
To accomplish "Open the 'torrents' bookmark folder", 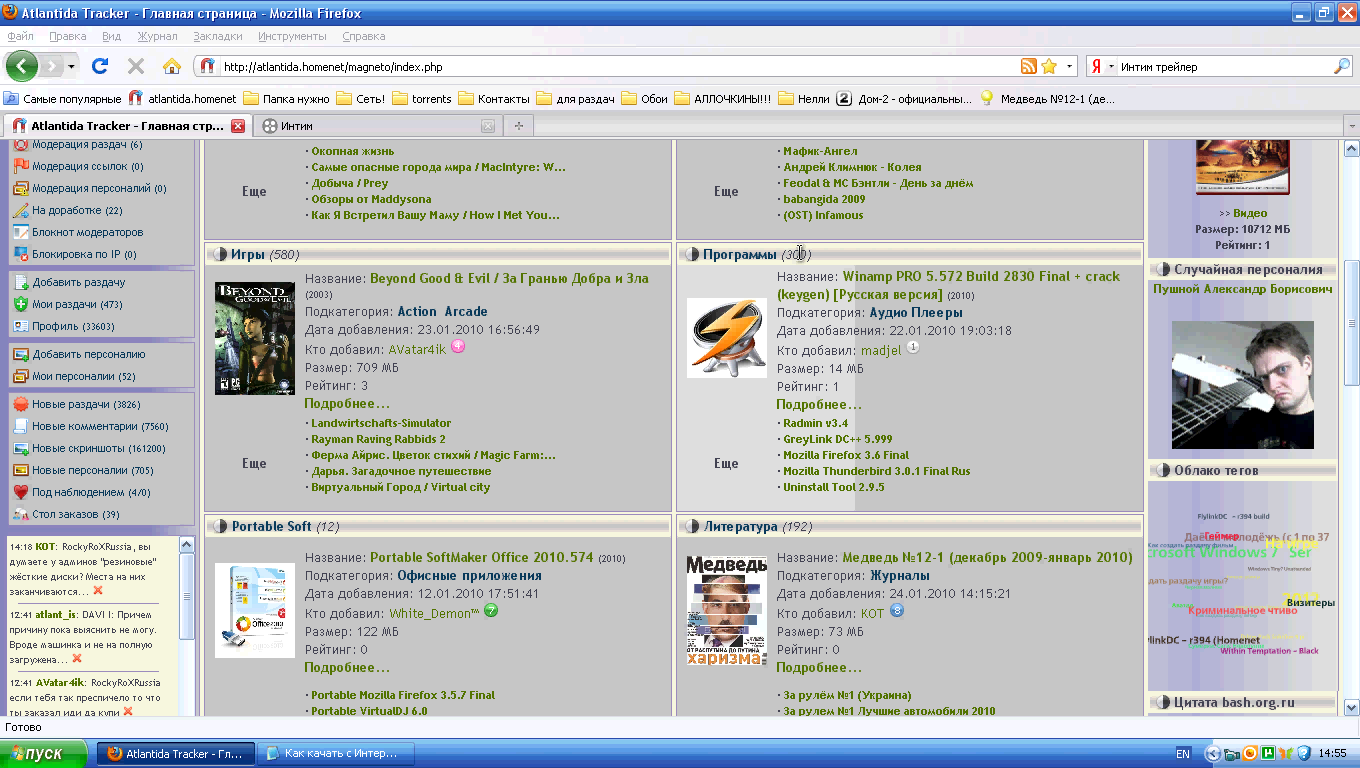I will click(422, 99).
